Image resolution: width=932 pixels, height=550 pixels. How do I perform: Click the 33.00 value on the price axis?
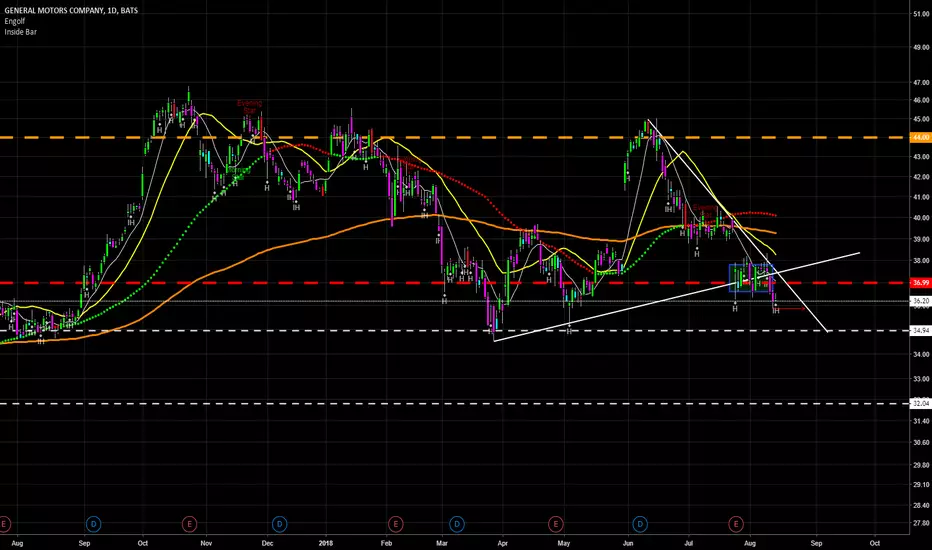click(x=921, y=379)
